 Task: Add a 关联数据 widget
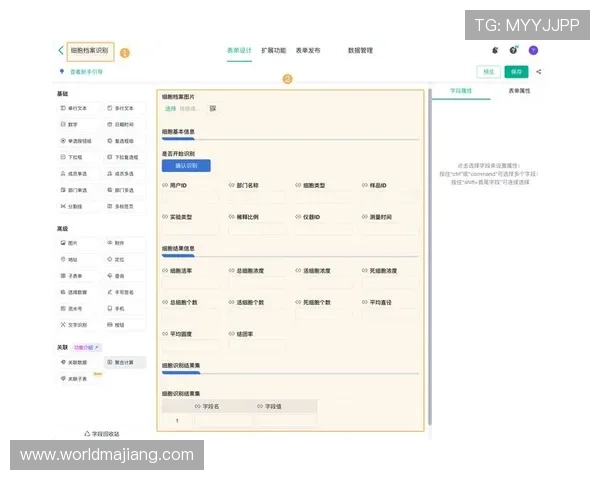coord(78,362)
